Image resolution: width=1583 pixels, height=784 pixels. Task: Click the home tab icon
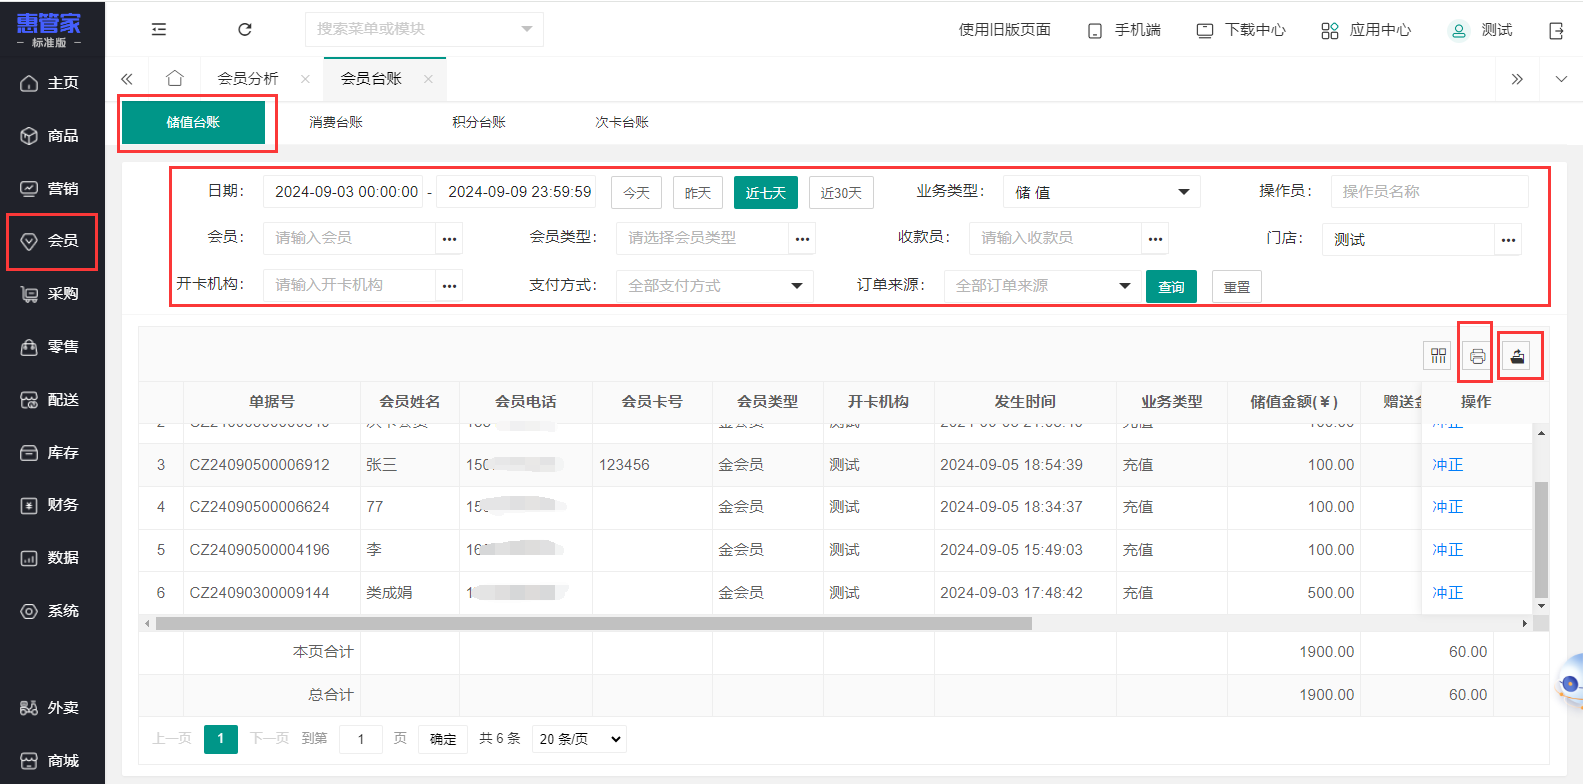pos(175,78)
